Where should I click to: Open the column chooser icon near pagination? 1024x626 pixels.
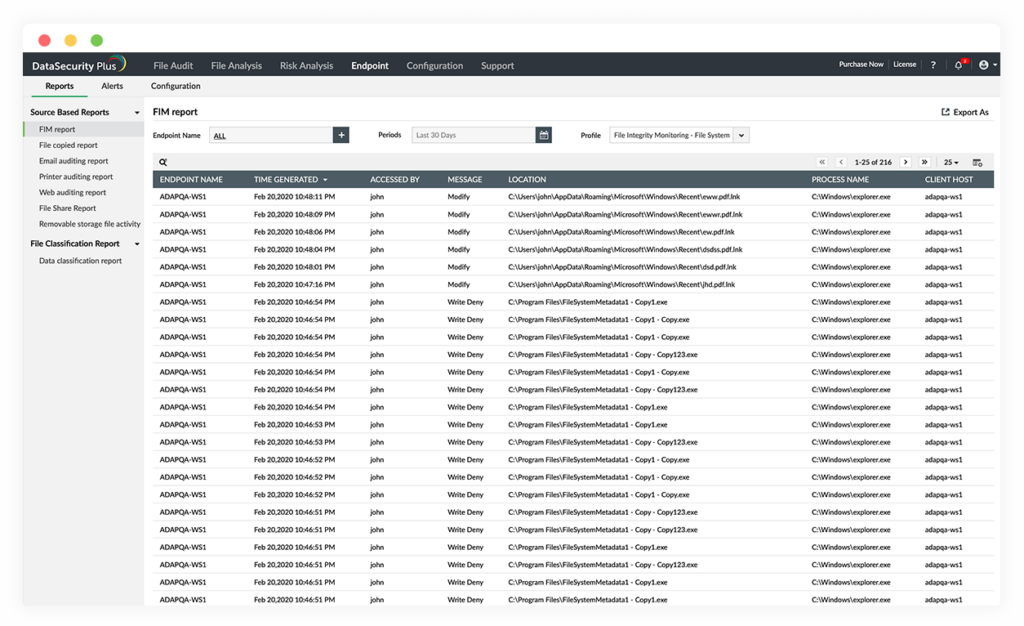tap(977, 161)
